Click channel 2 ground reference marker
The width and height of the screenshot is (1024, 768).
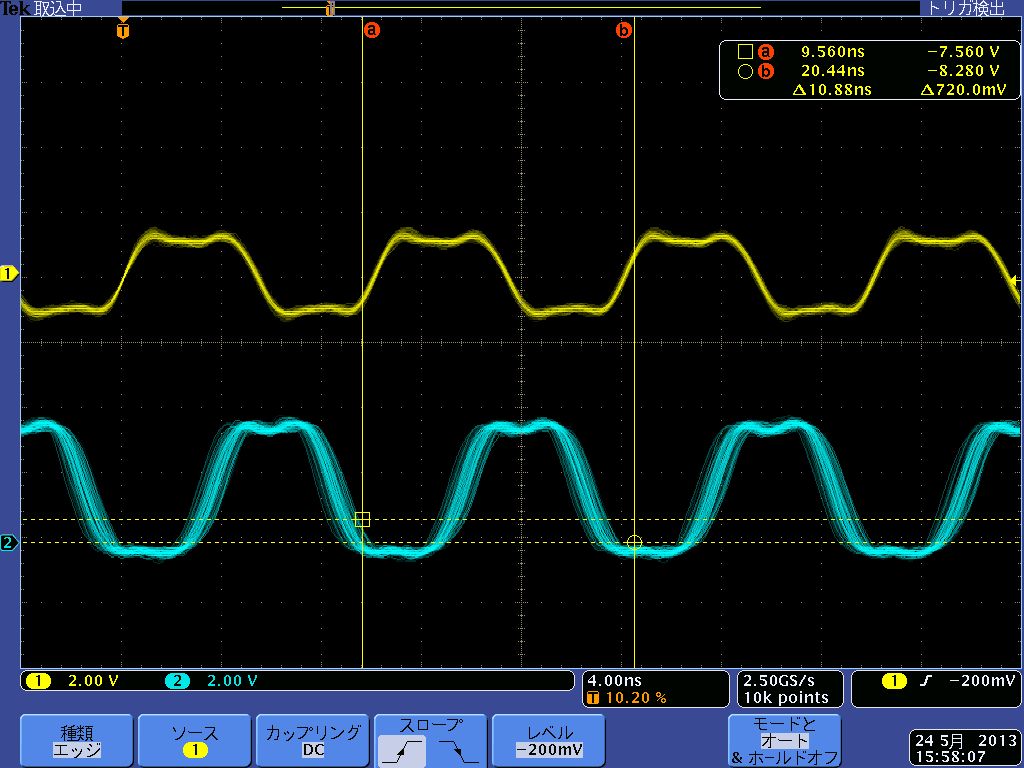tap(9, 542)
